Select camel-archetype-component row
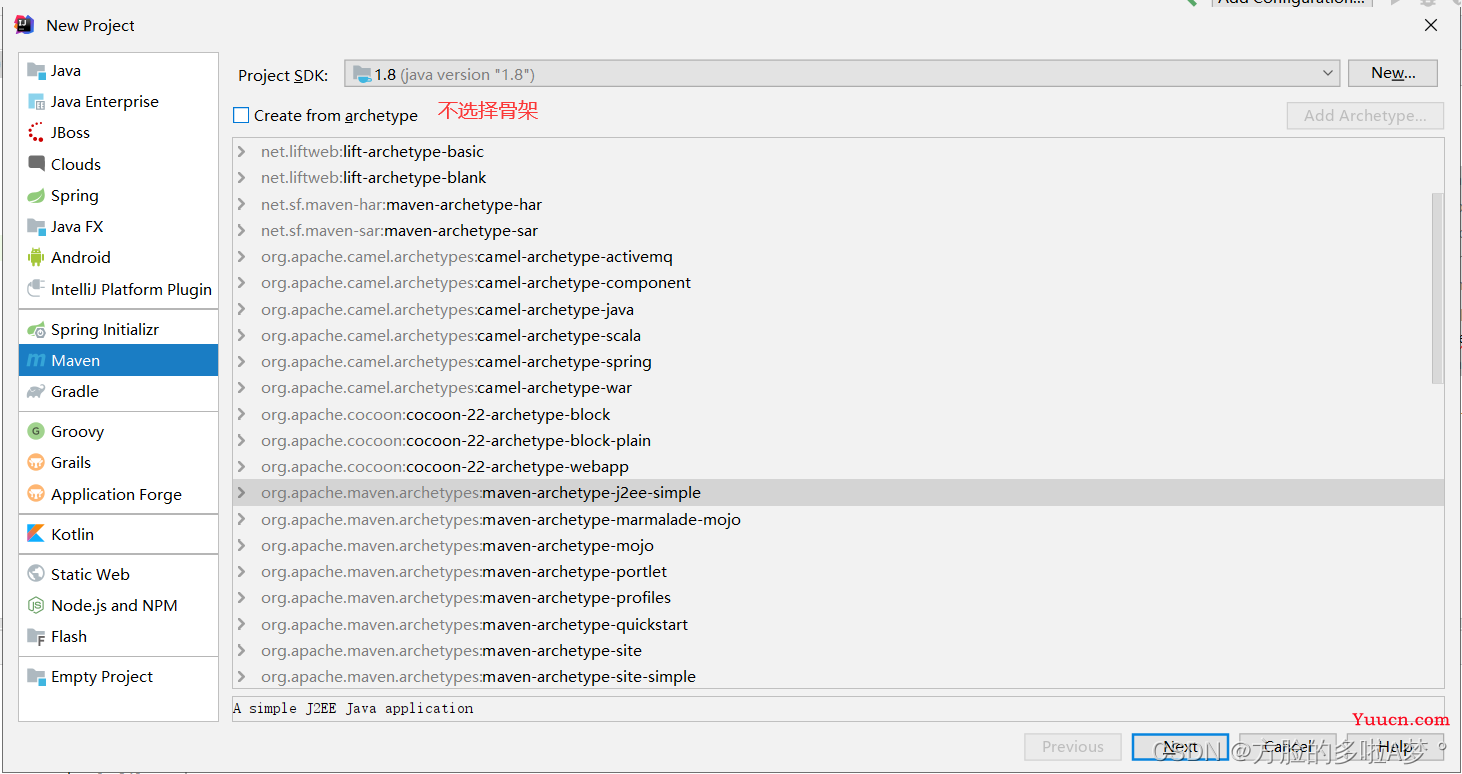The height and width of the screenshot is (774, 1462). [x=838, y=283]
